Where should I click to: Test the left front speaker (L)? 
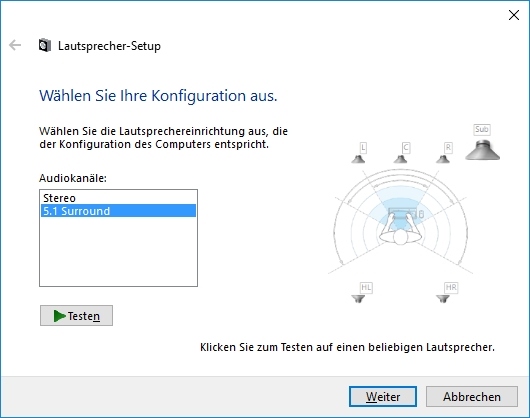click(359, 158)
